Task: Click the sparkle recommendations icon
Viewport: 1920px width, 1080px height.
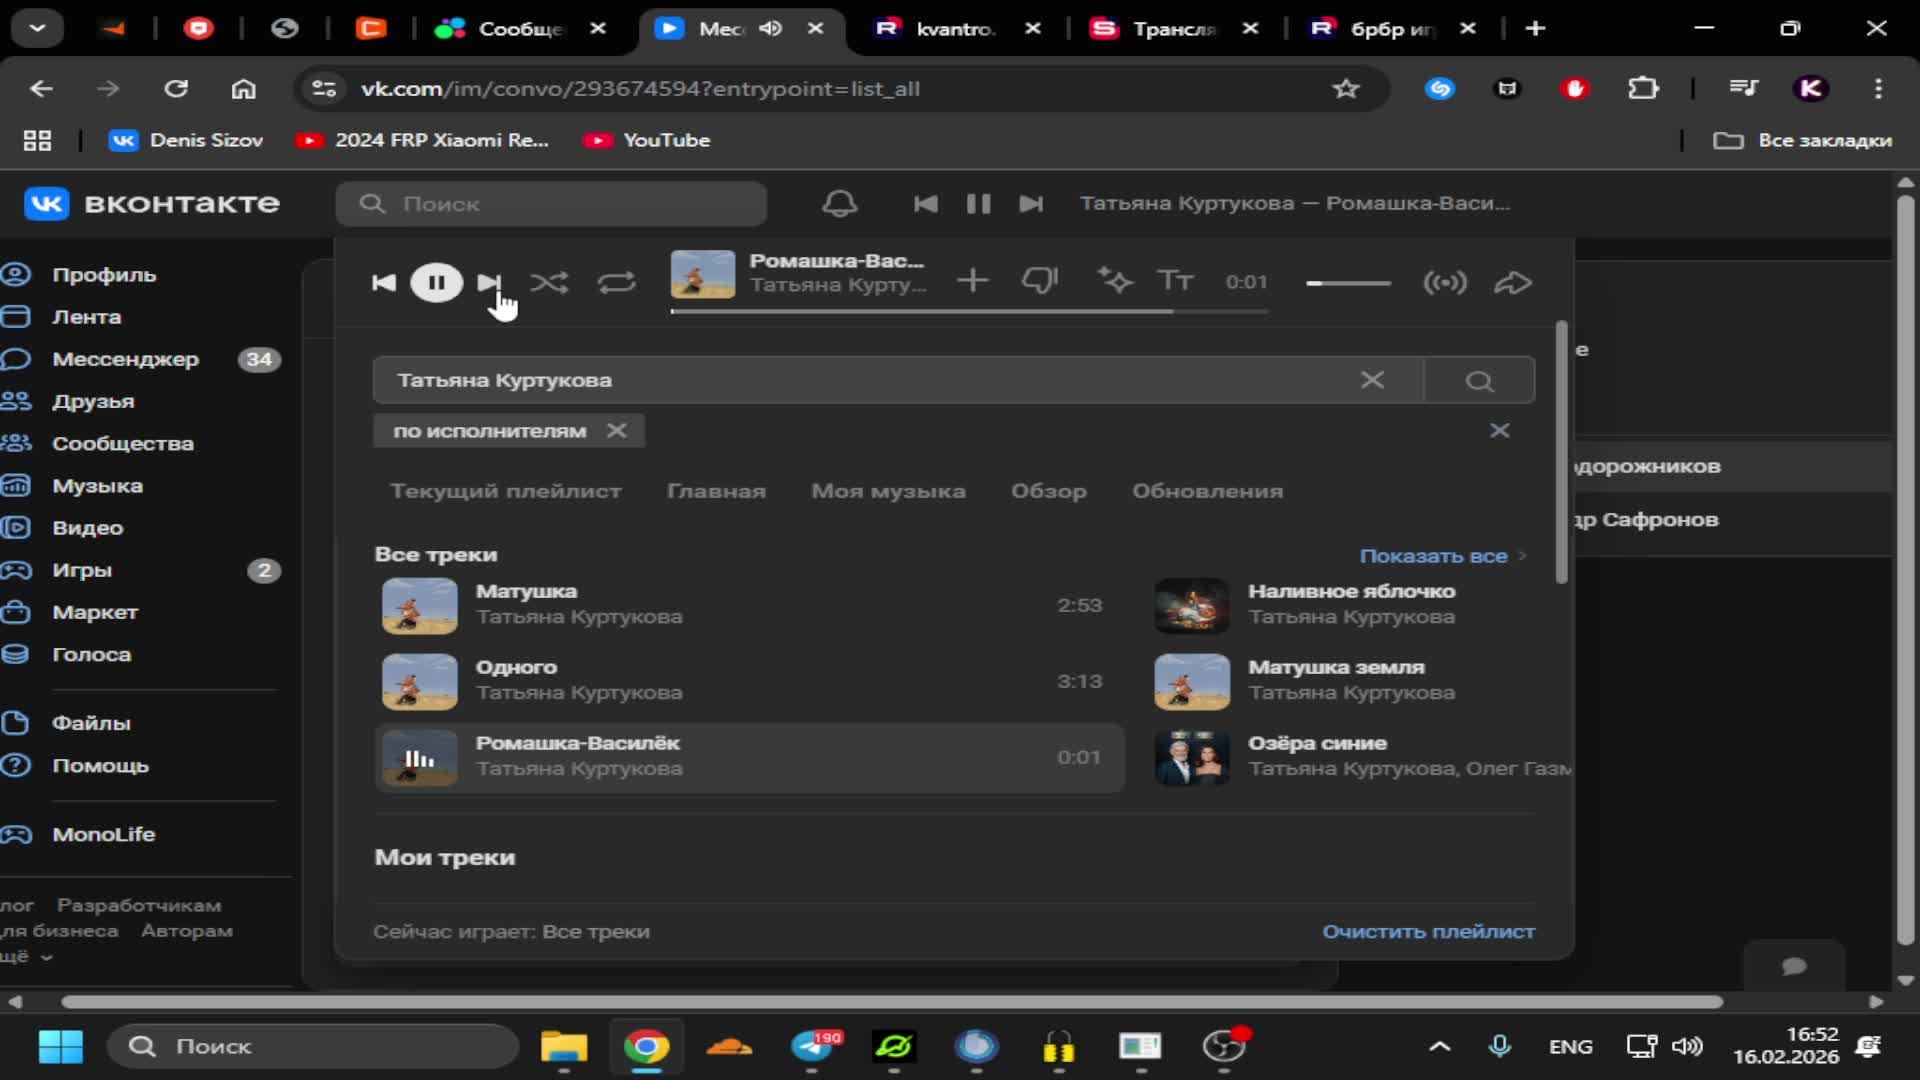Action: coord(1115,281)
